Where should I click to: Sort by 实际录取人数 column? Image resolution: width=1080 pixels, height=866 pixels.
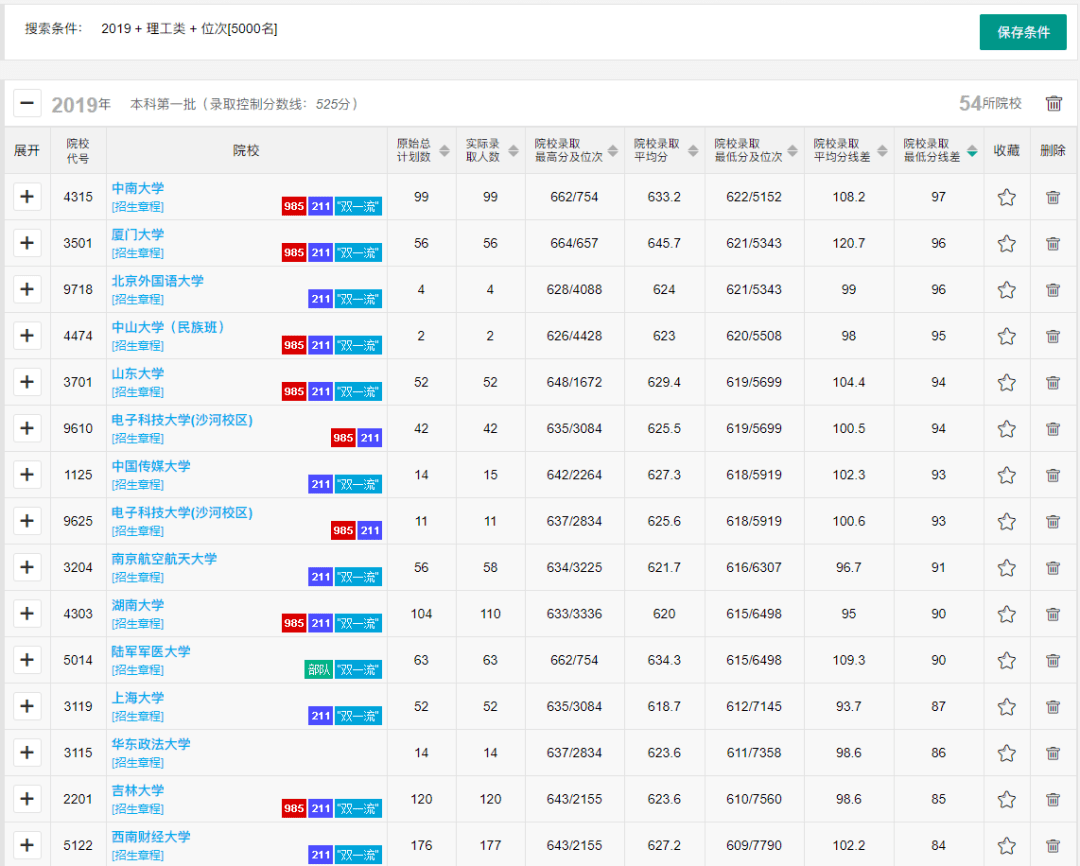click(513, 150)
